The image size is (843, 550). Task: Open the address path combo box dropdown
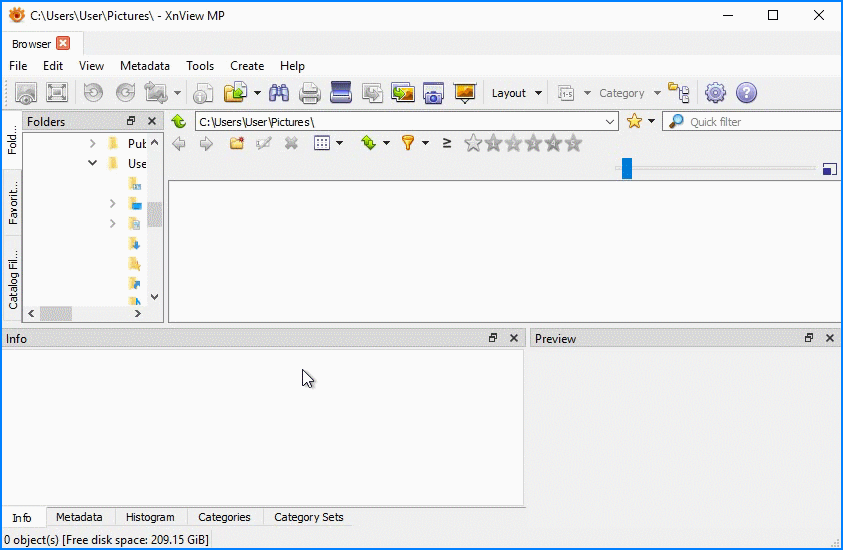pos(610,122)
